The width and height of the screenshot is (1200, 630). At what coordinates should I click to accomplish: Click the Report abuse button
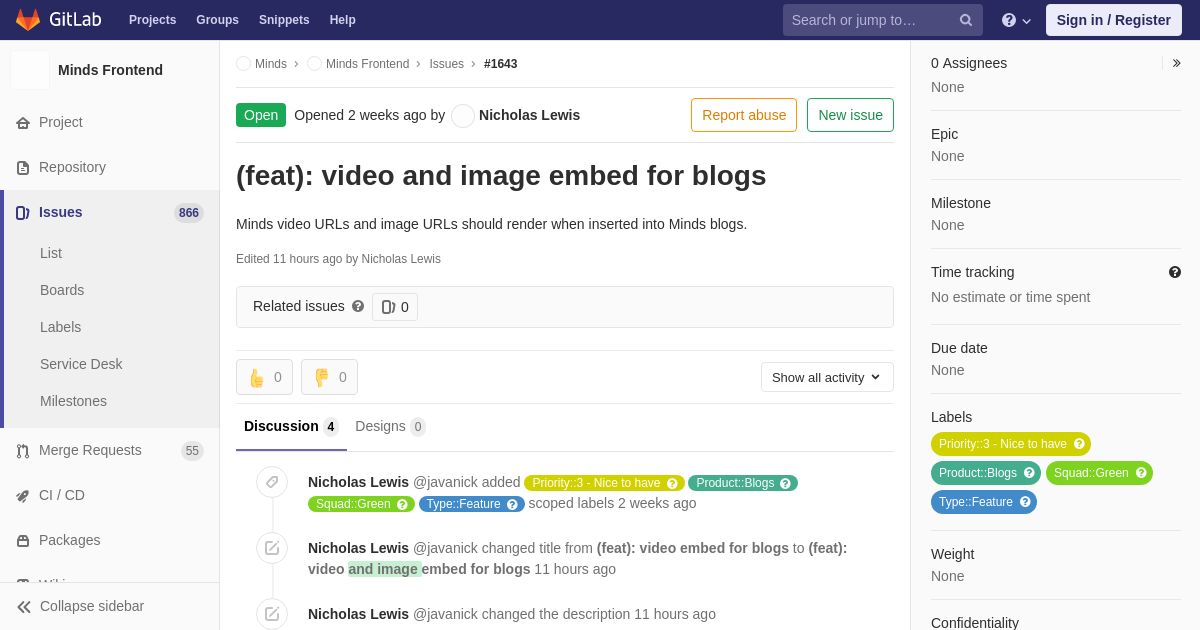[744, 115]
